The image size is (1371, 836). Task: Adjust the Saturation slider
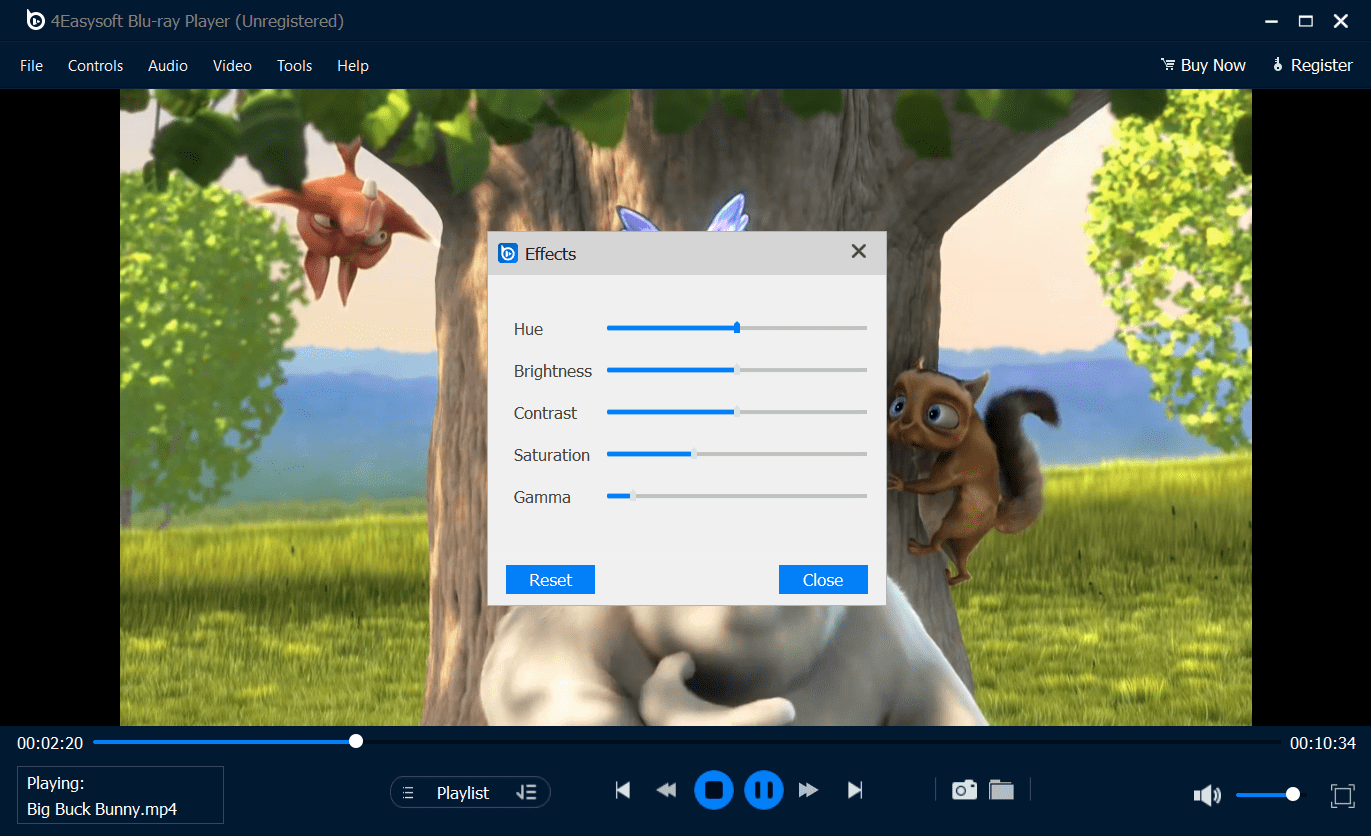coord(737,454)
